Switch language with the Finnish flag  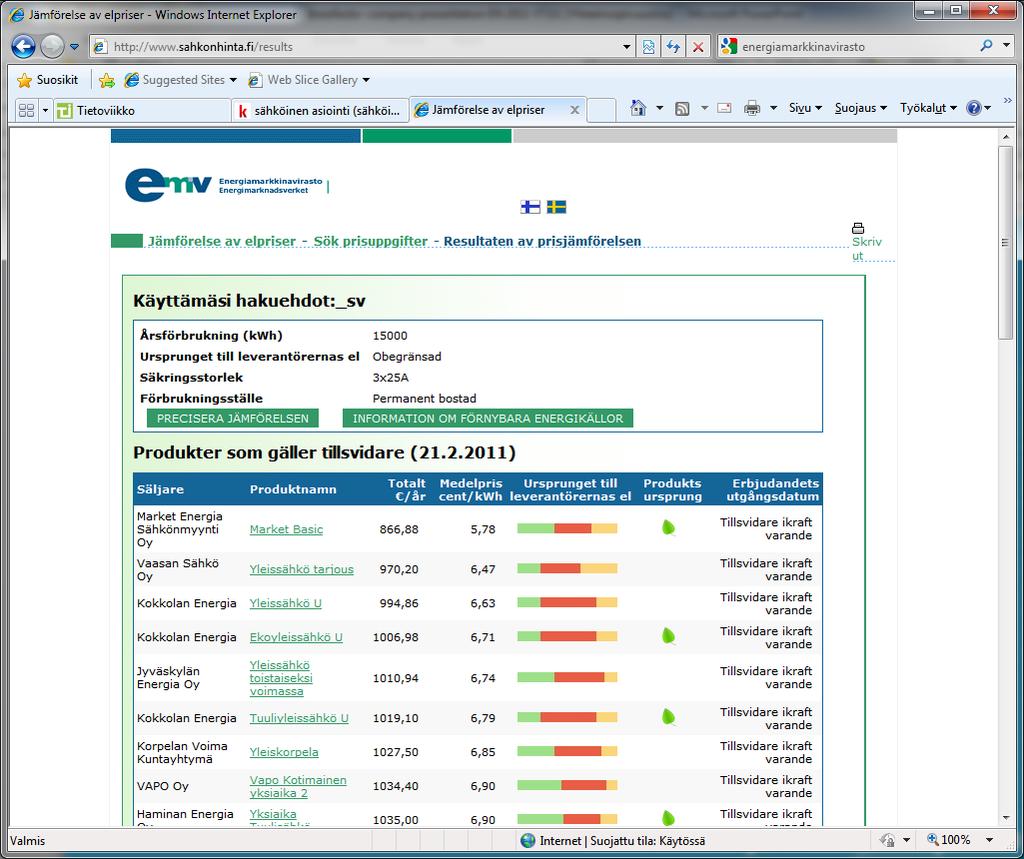(530, 207)
